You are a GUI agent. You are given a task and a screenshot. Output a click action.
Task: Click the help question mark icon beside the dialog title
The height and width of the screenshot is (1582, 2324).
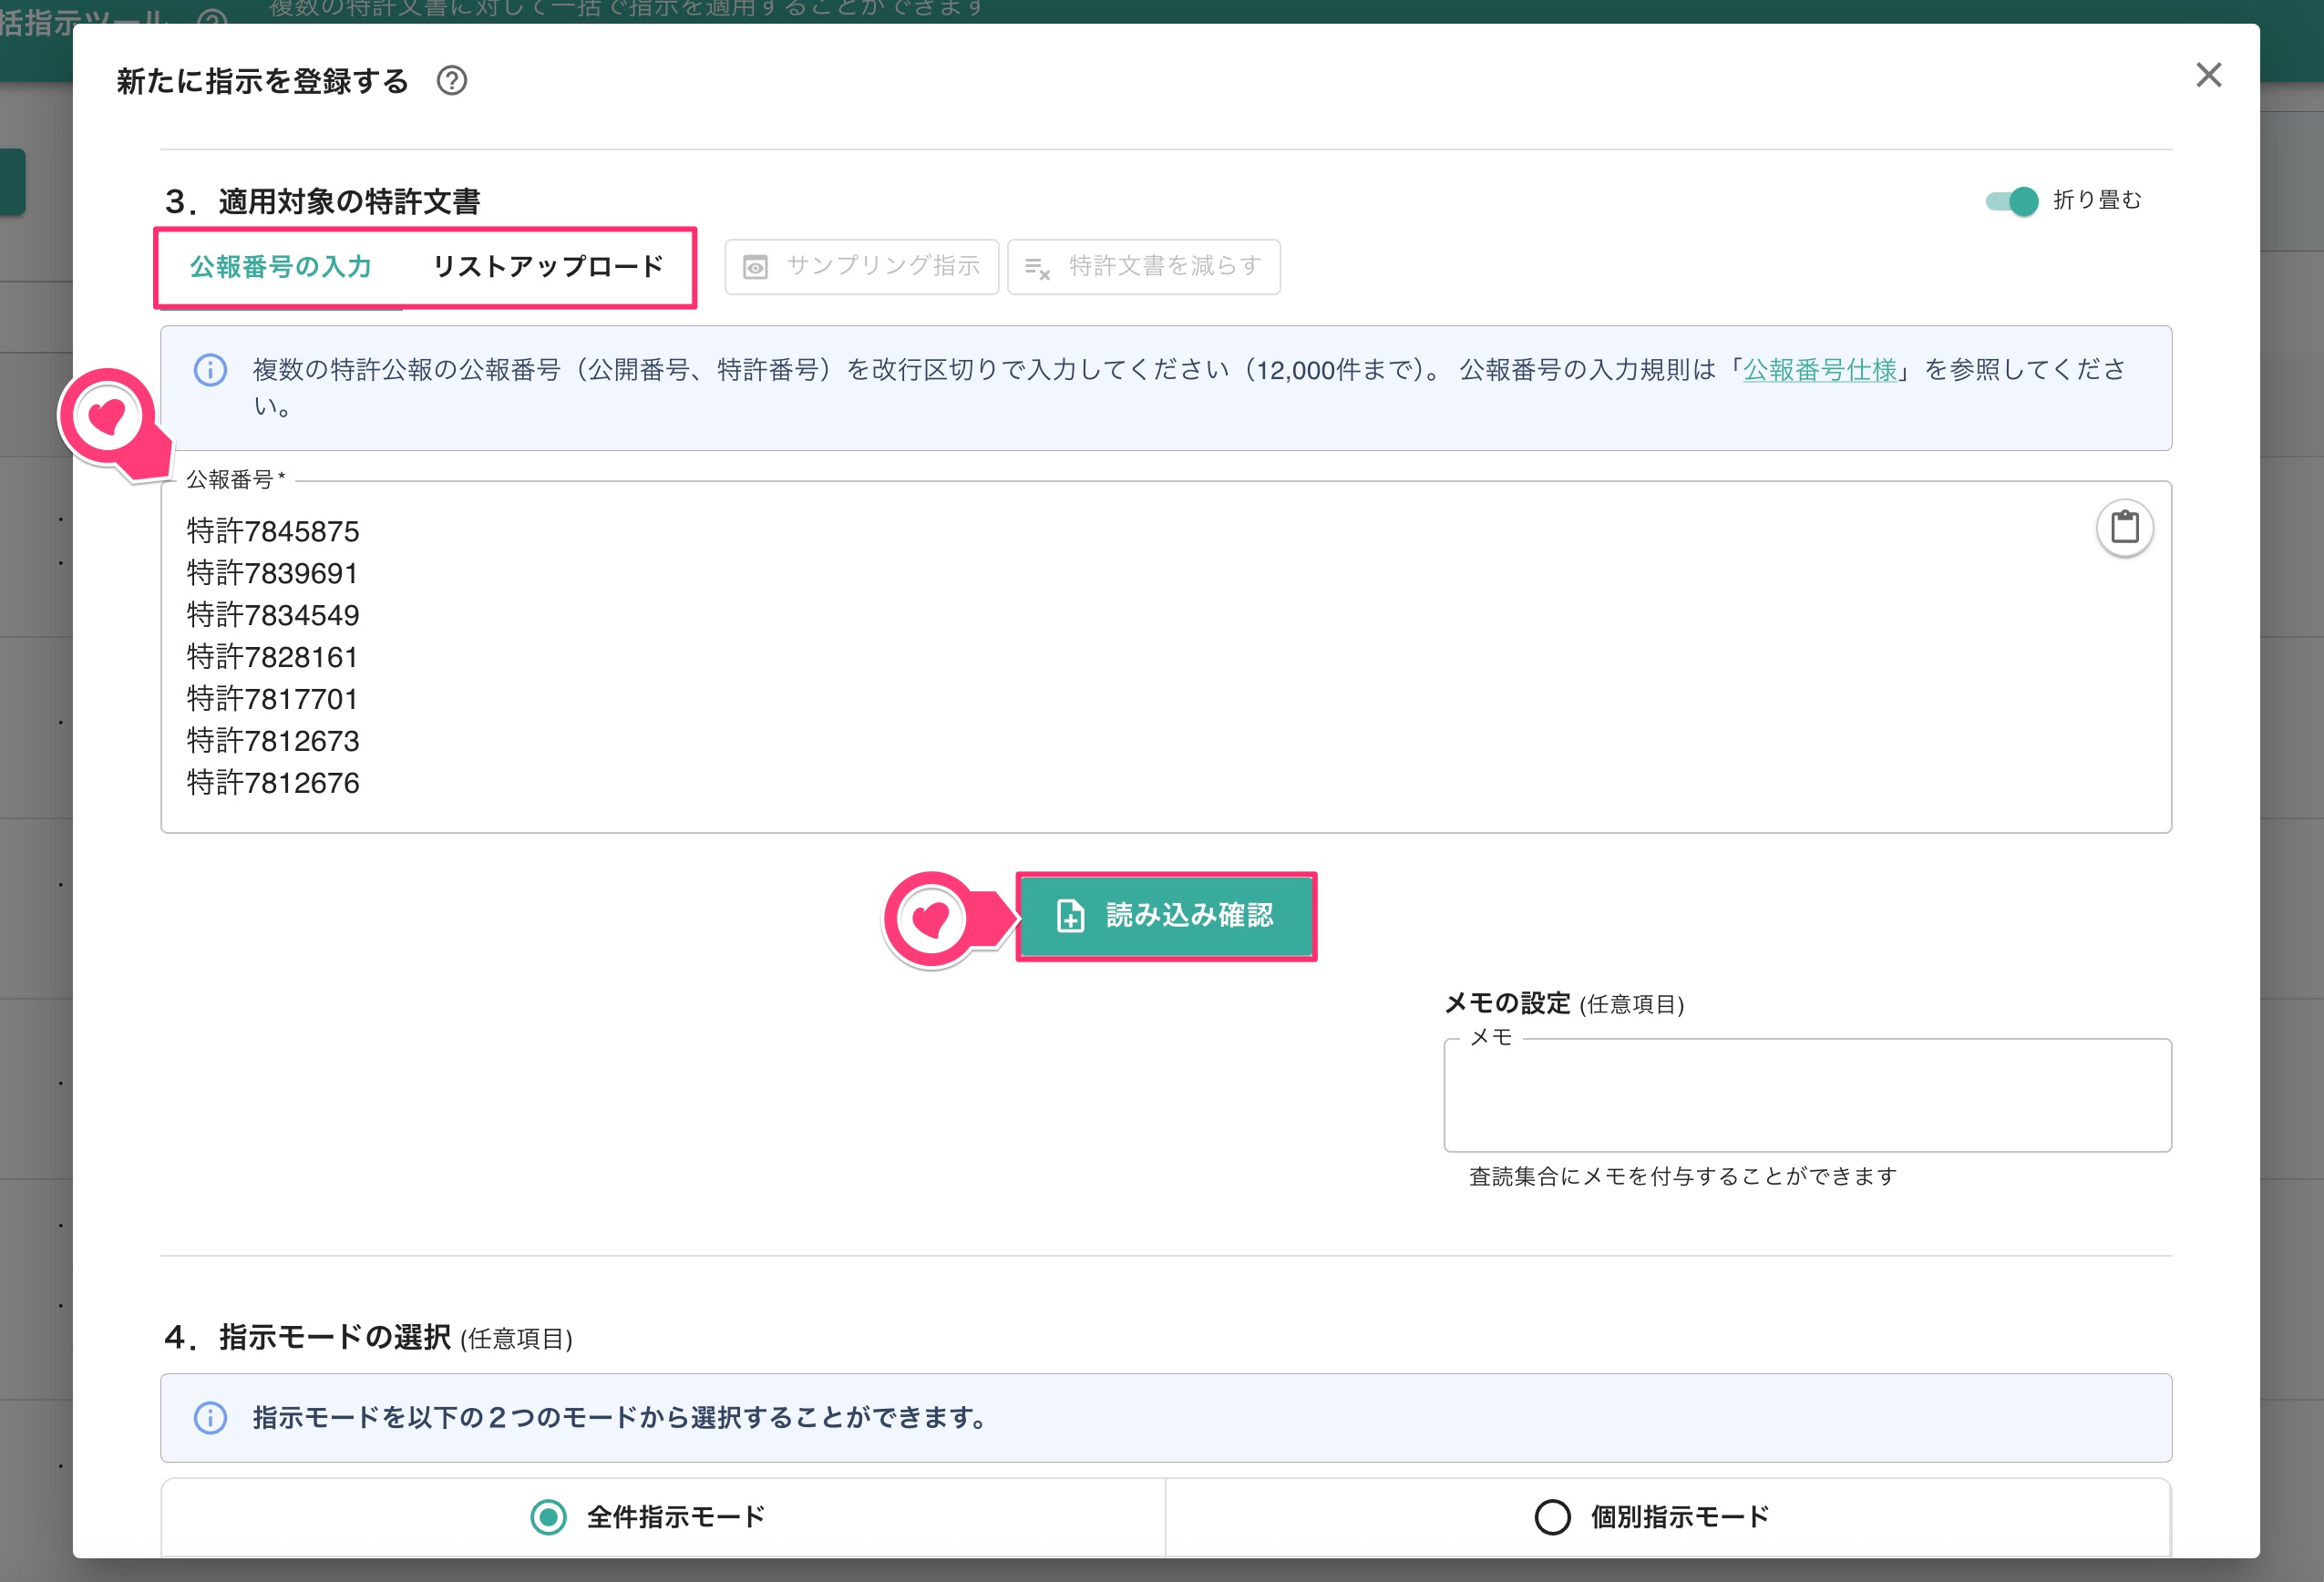[452, 80]
